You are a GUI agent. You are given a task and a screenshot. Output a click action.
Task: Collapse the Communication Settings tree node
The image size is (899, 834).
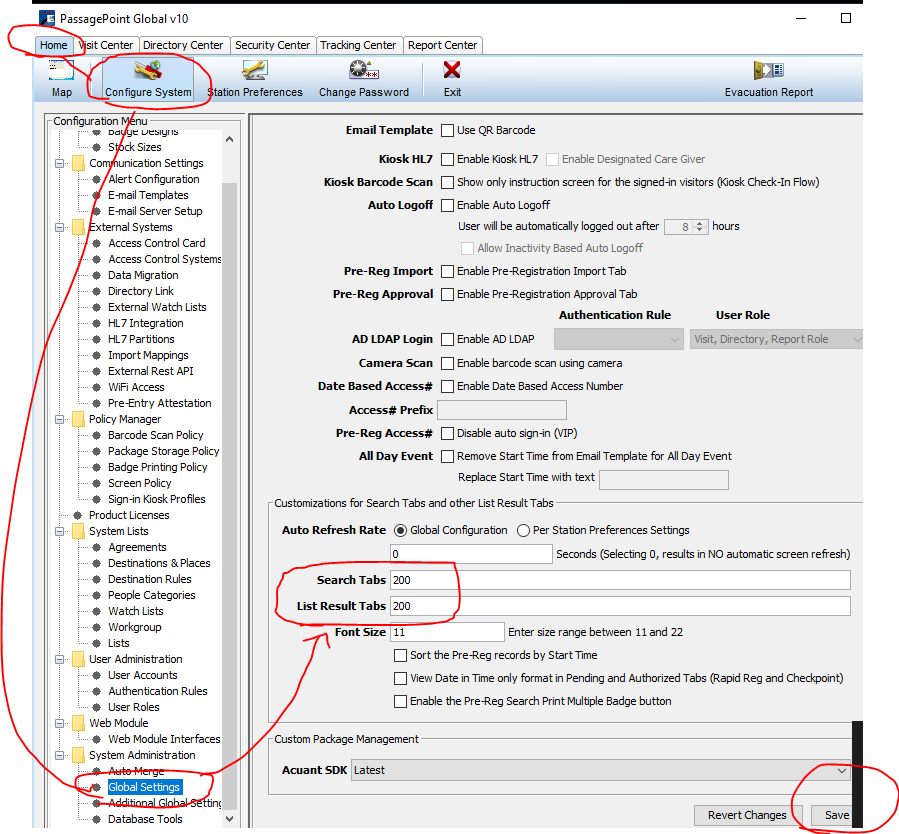point(59,163)
